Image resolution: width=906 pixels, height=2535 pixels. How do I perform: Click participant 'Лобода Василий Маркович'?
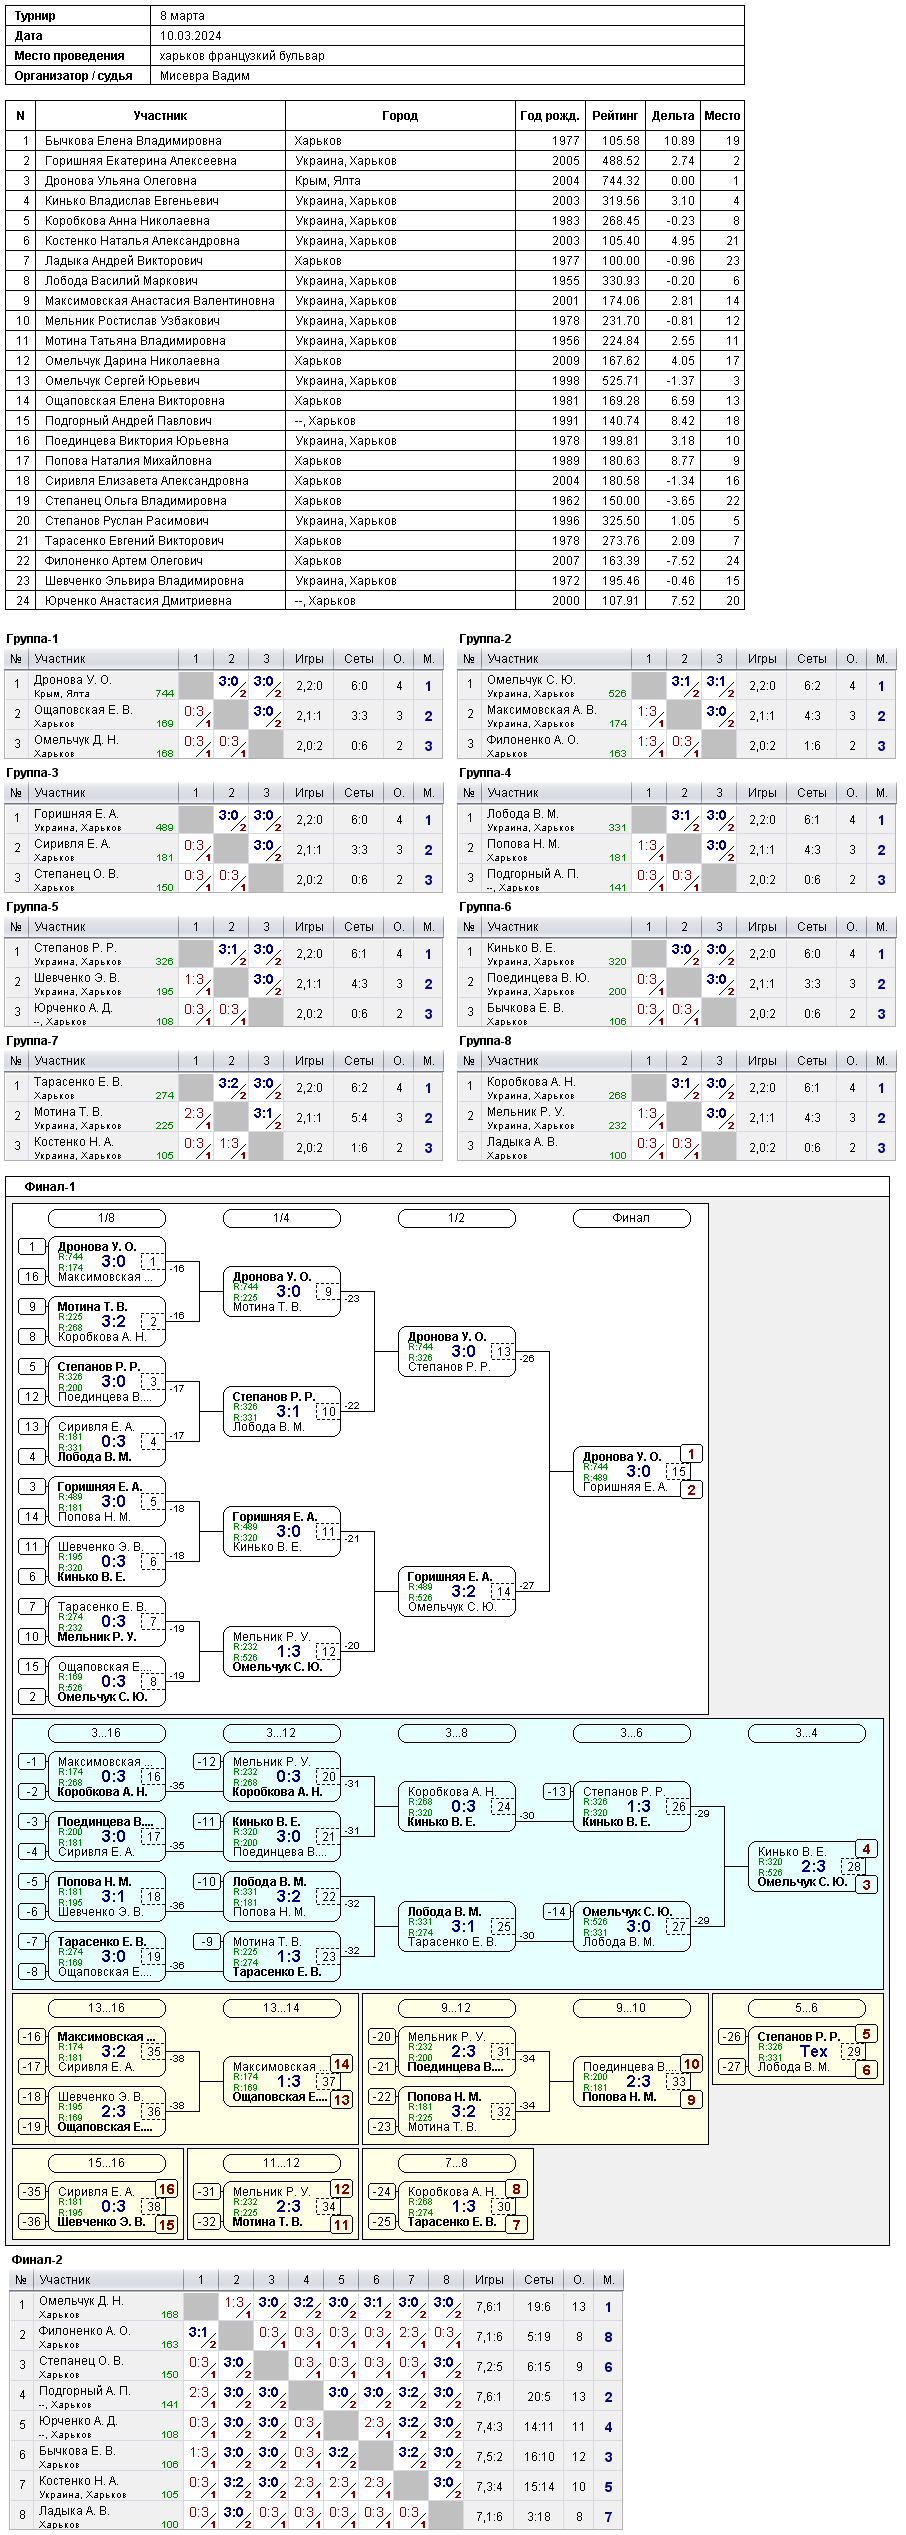pyautogui.click(x=121, y=281)
